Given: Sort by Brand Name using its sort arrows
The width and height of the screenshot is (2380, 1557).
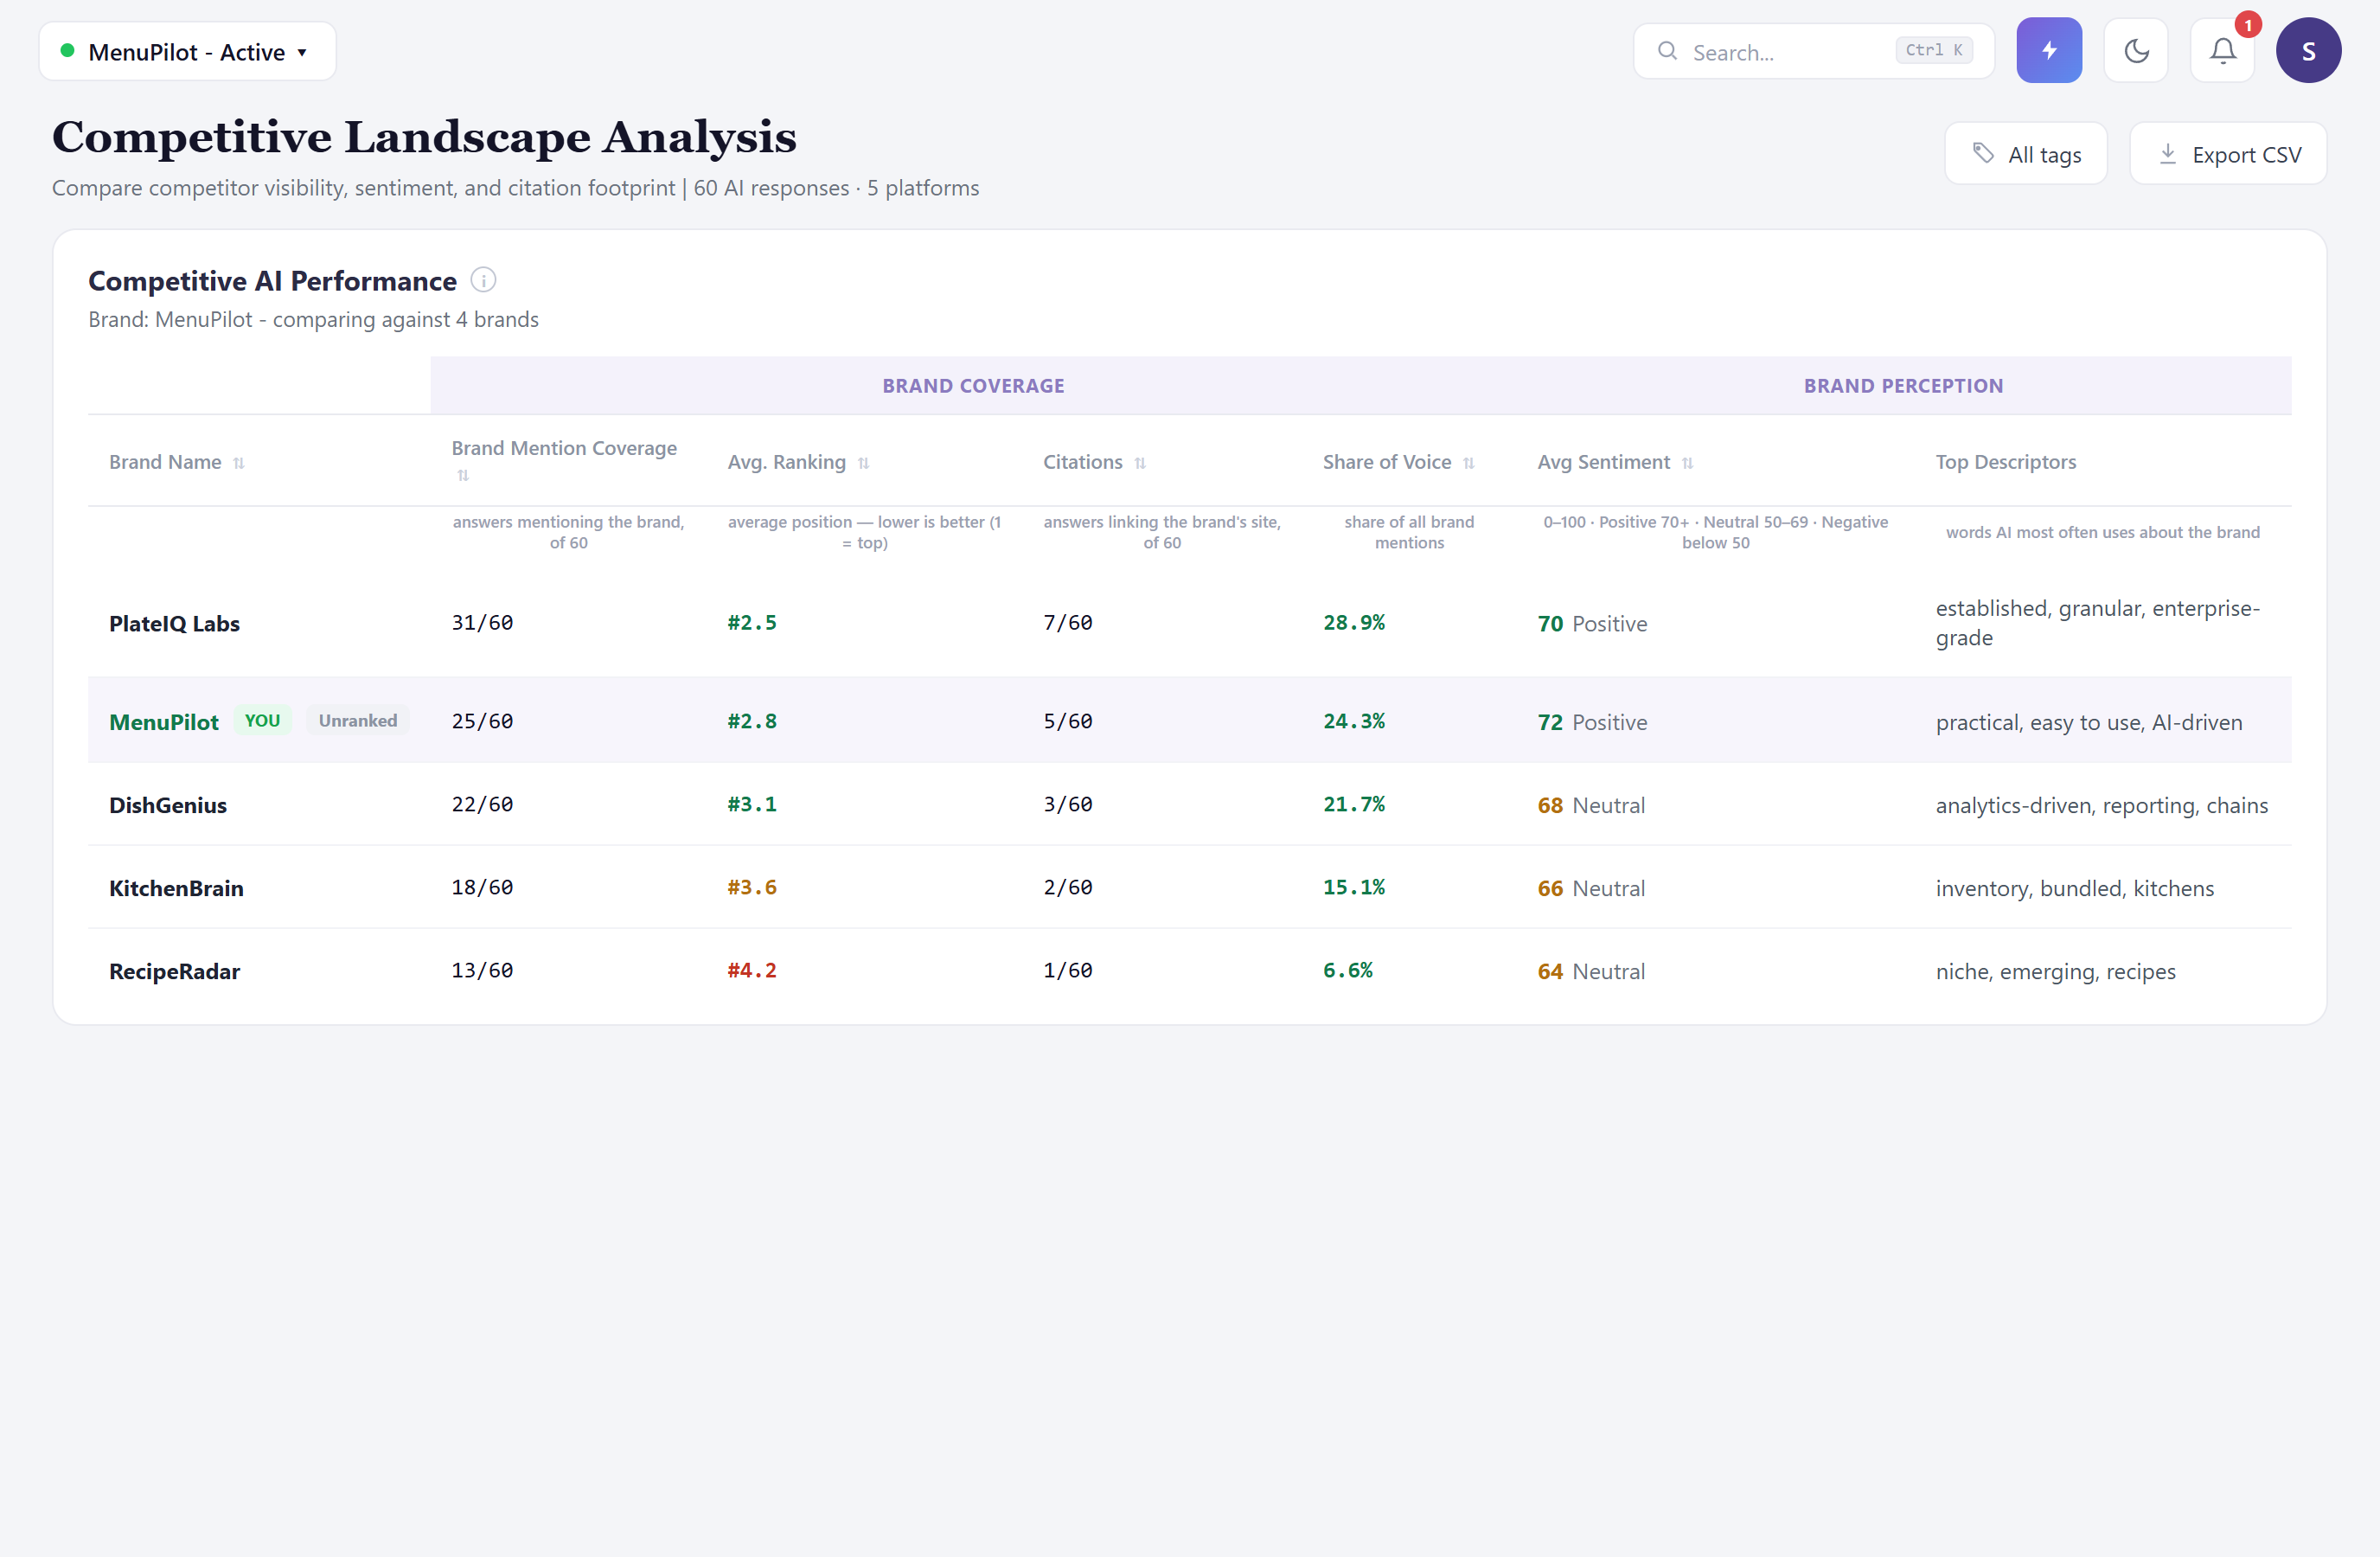Looking at the screenshot, I should click(239, 463).
